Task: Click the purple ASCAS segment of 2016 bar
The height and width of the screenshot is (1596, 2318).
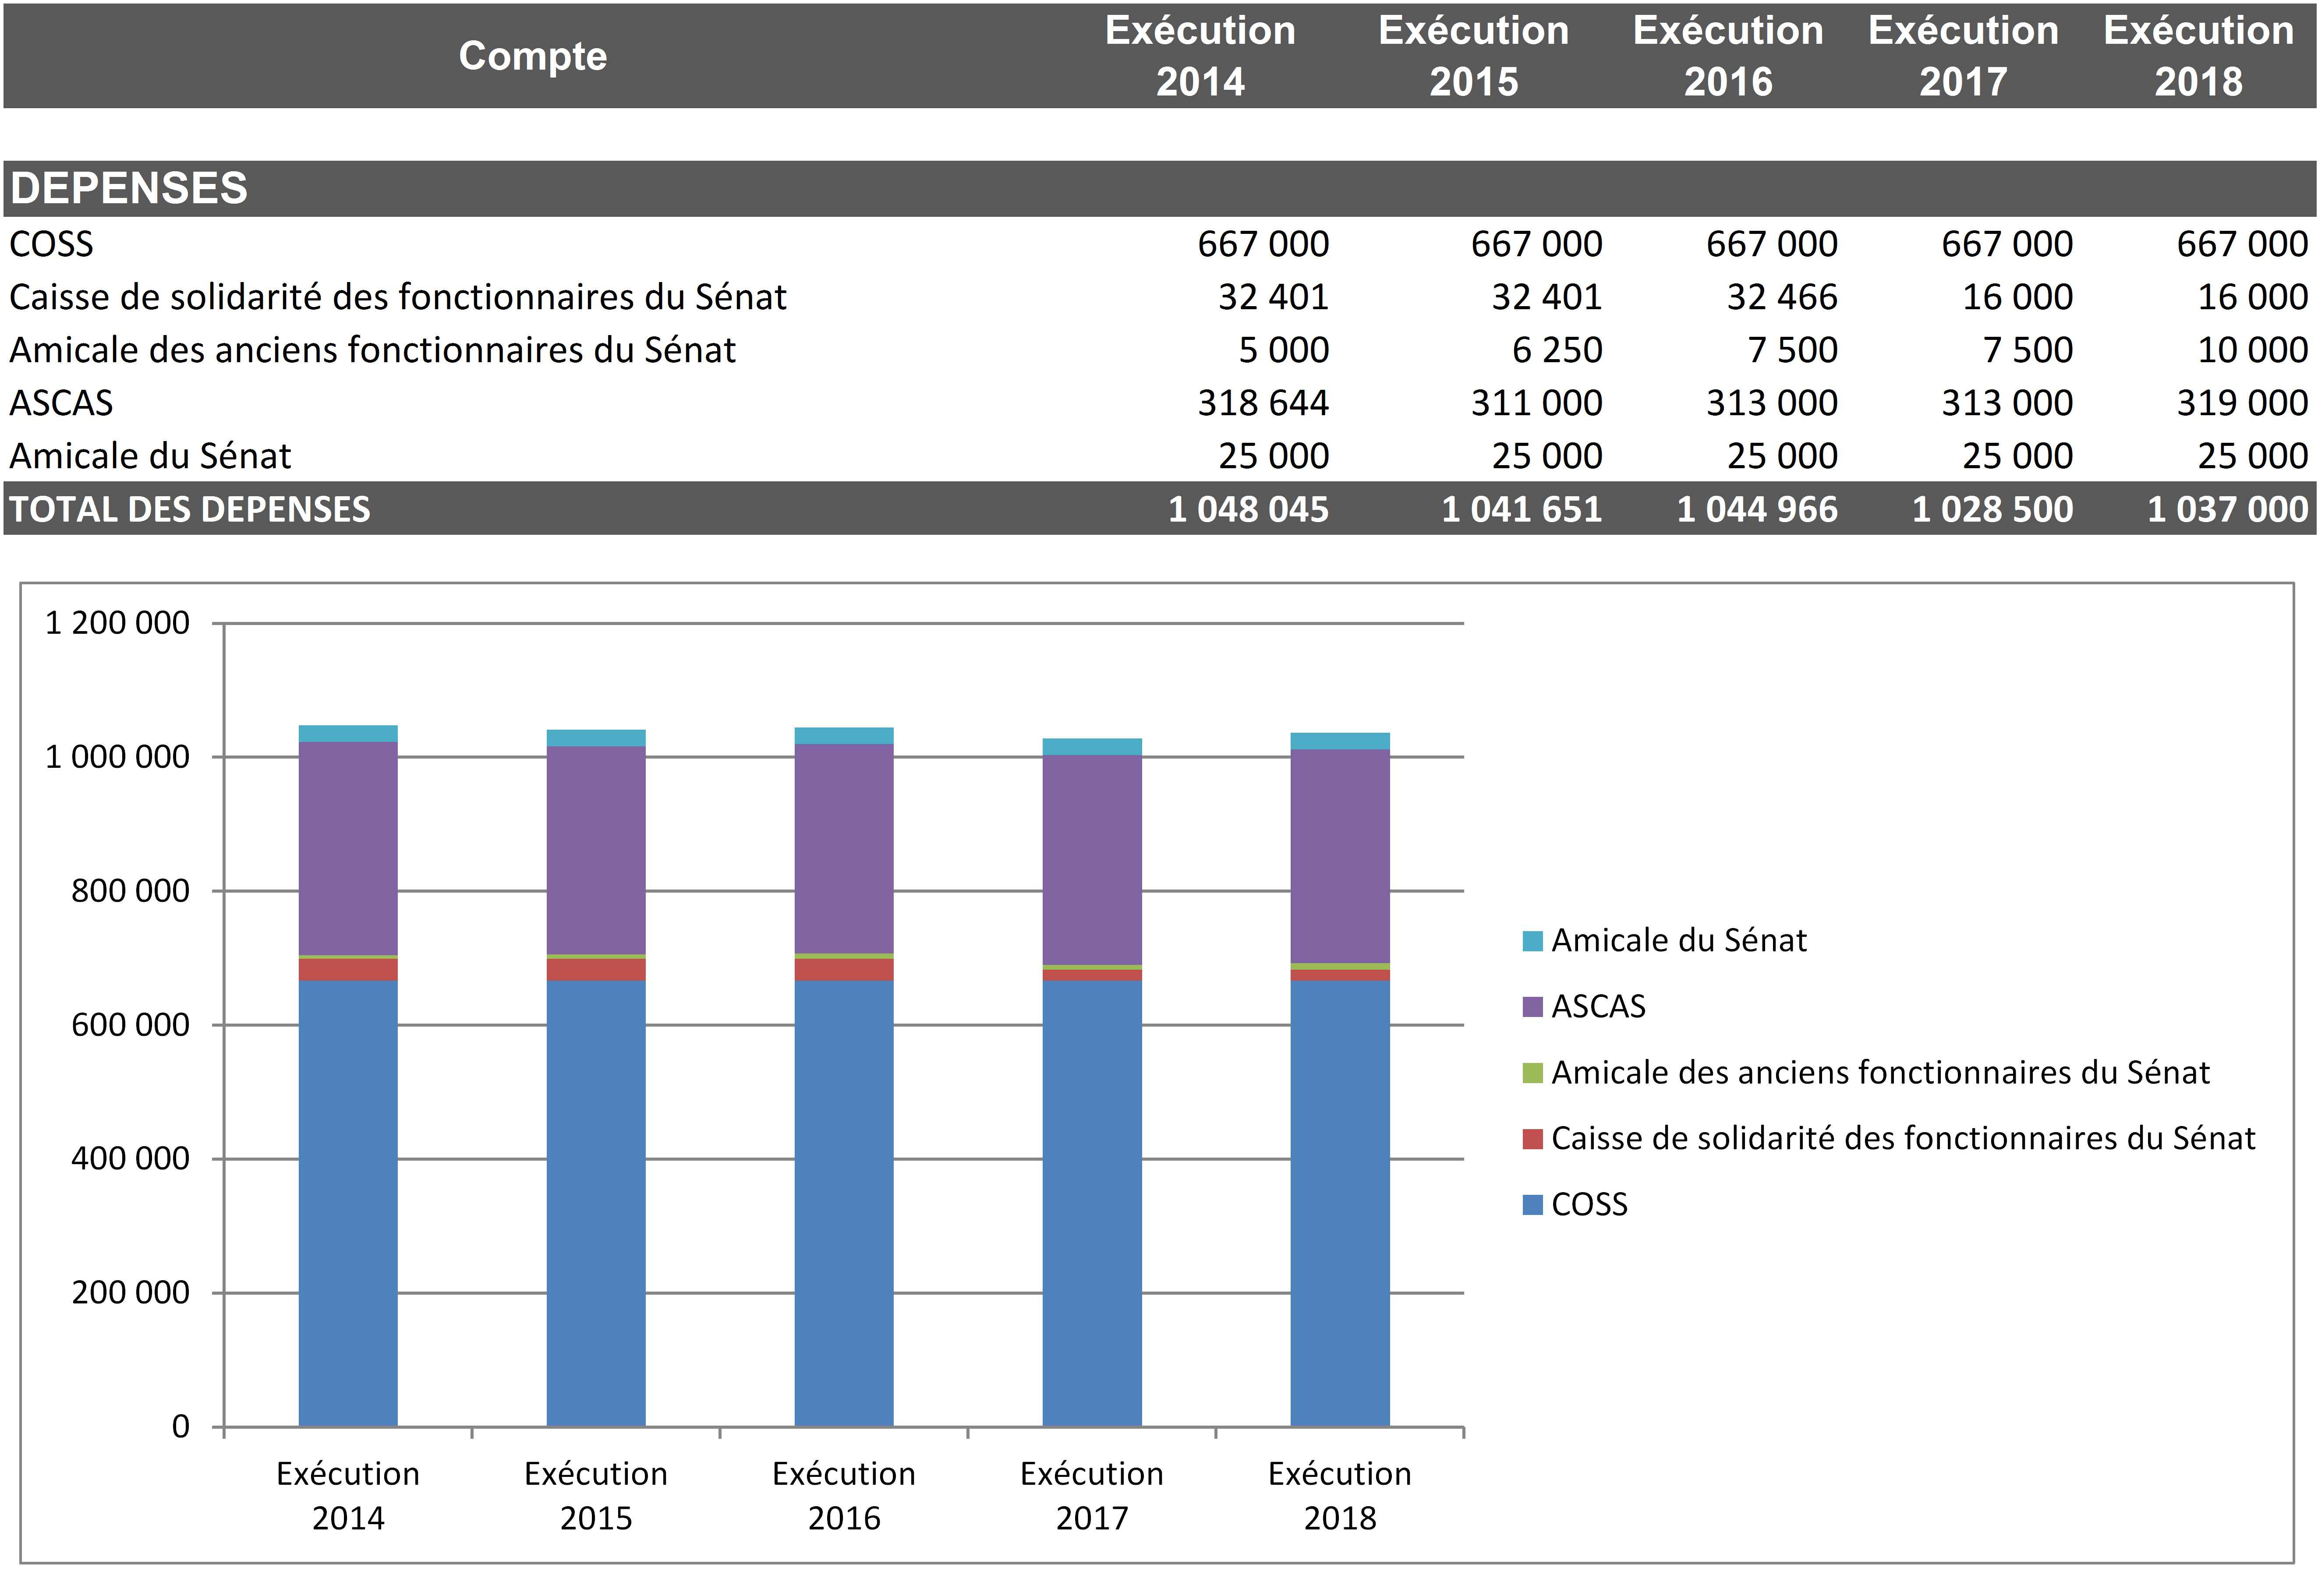Action: click(843, 848)
